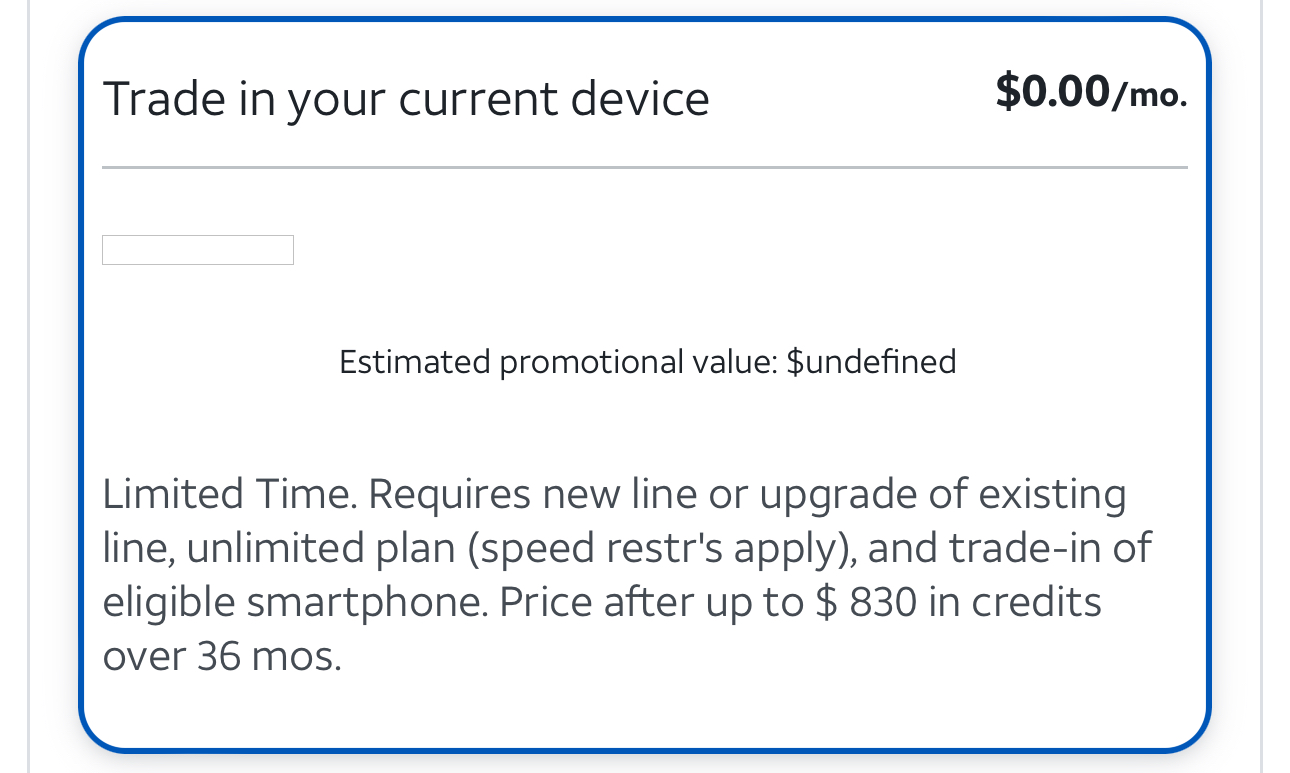Click "eligible smartphone" in the disclaimer
The height and width of the screenshot is (773, 1290).
coord(296,603)
